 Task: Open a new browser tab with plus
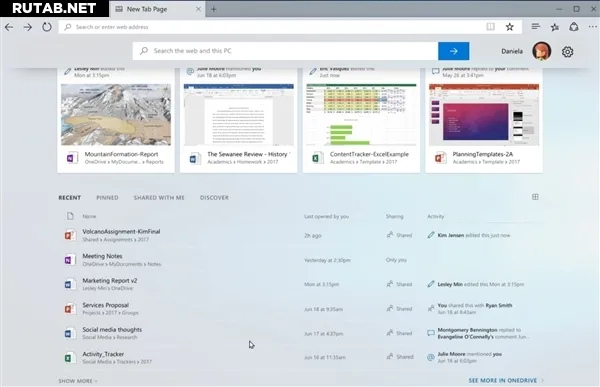pyautogui.click(x=214, y=9)
